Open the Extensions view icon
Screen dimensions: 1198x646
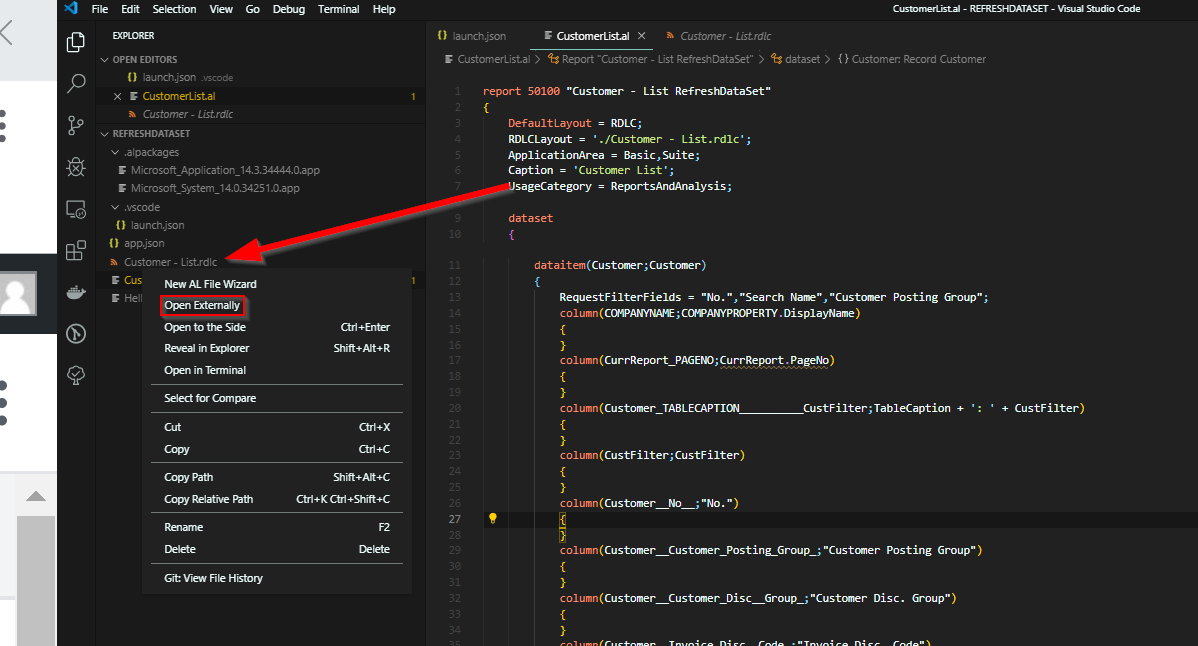pos(76,250)
